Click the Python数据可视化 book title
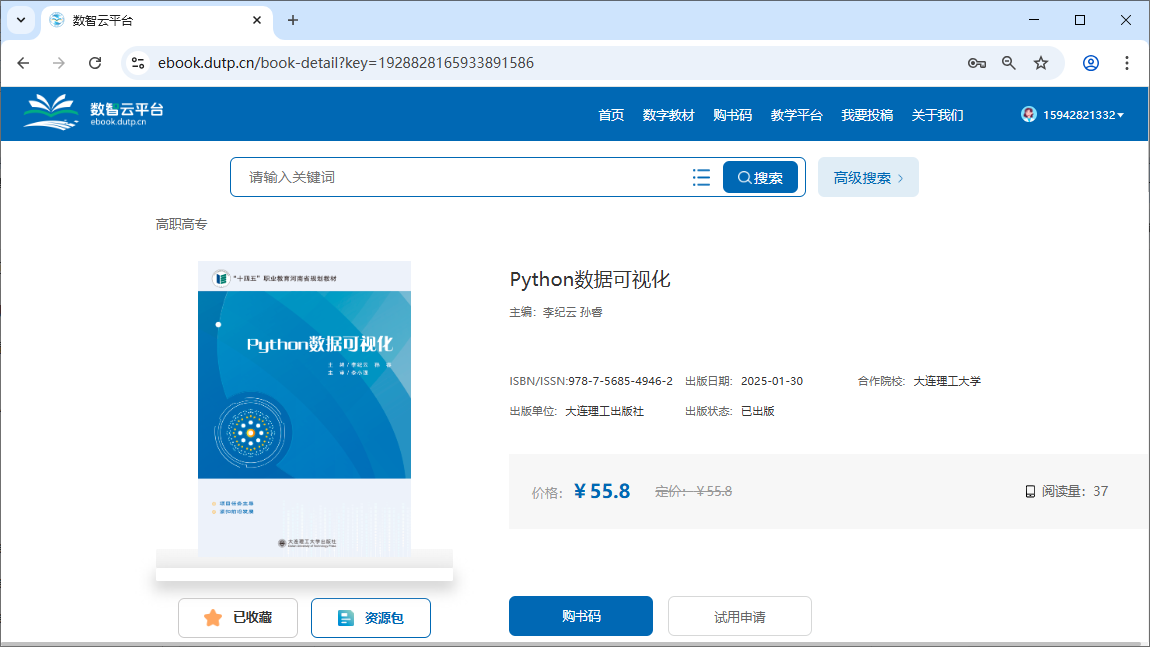Image resolution: width=1150 pixels, height=647 pixels. click(590, 279)
